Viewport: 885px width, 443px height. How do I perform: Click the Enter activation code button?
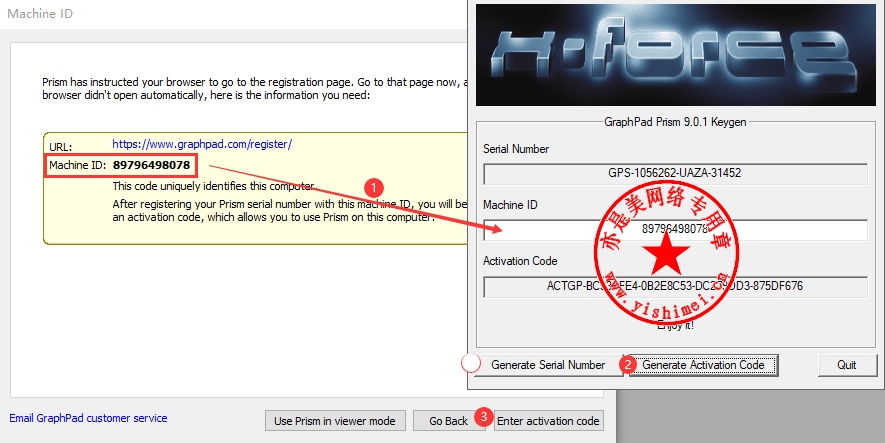point(549,420)
